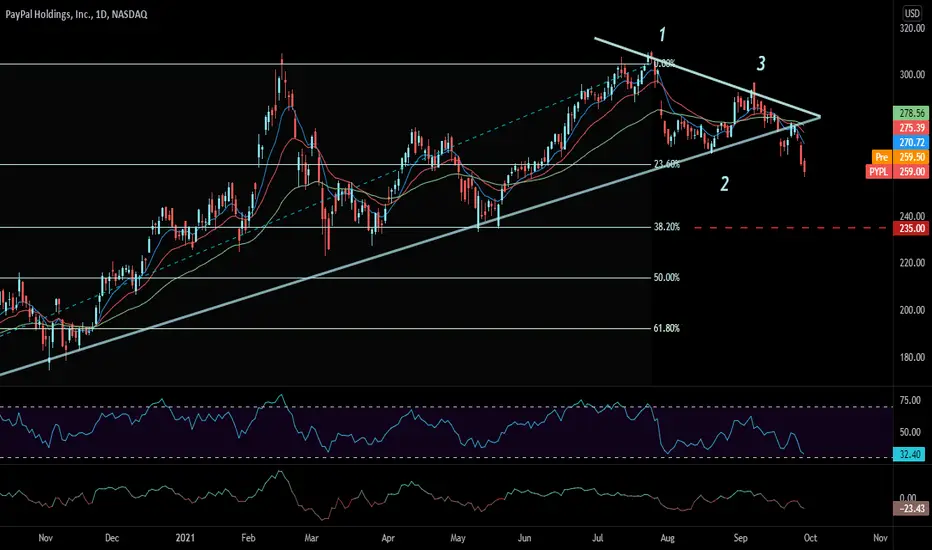932x550 pixels.
Task: Click the 32.40 RSI value label
Action: (x=909, y=455)
